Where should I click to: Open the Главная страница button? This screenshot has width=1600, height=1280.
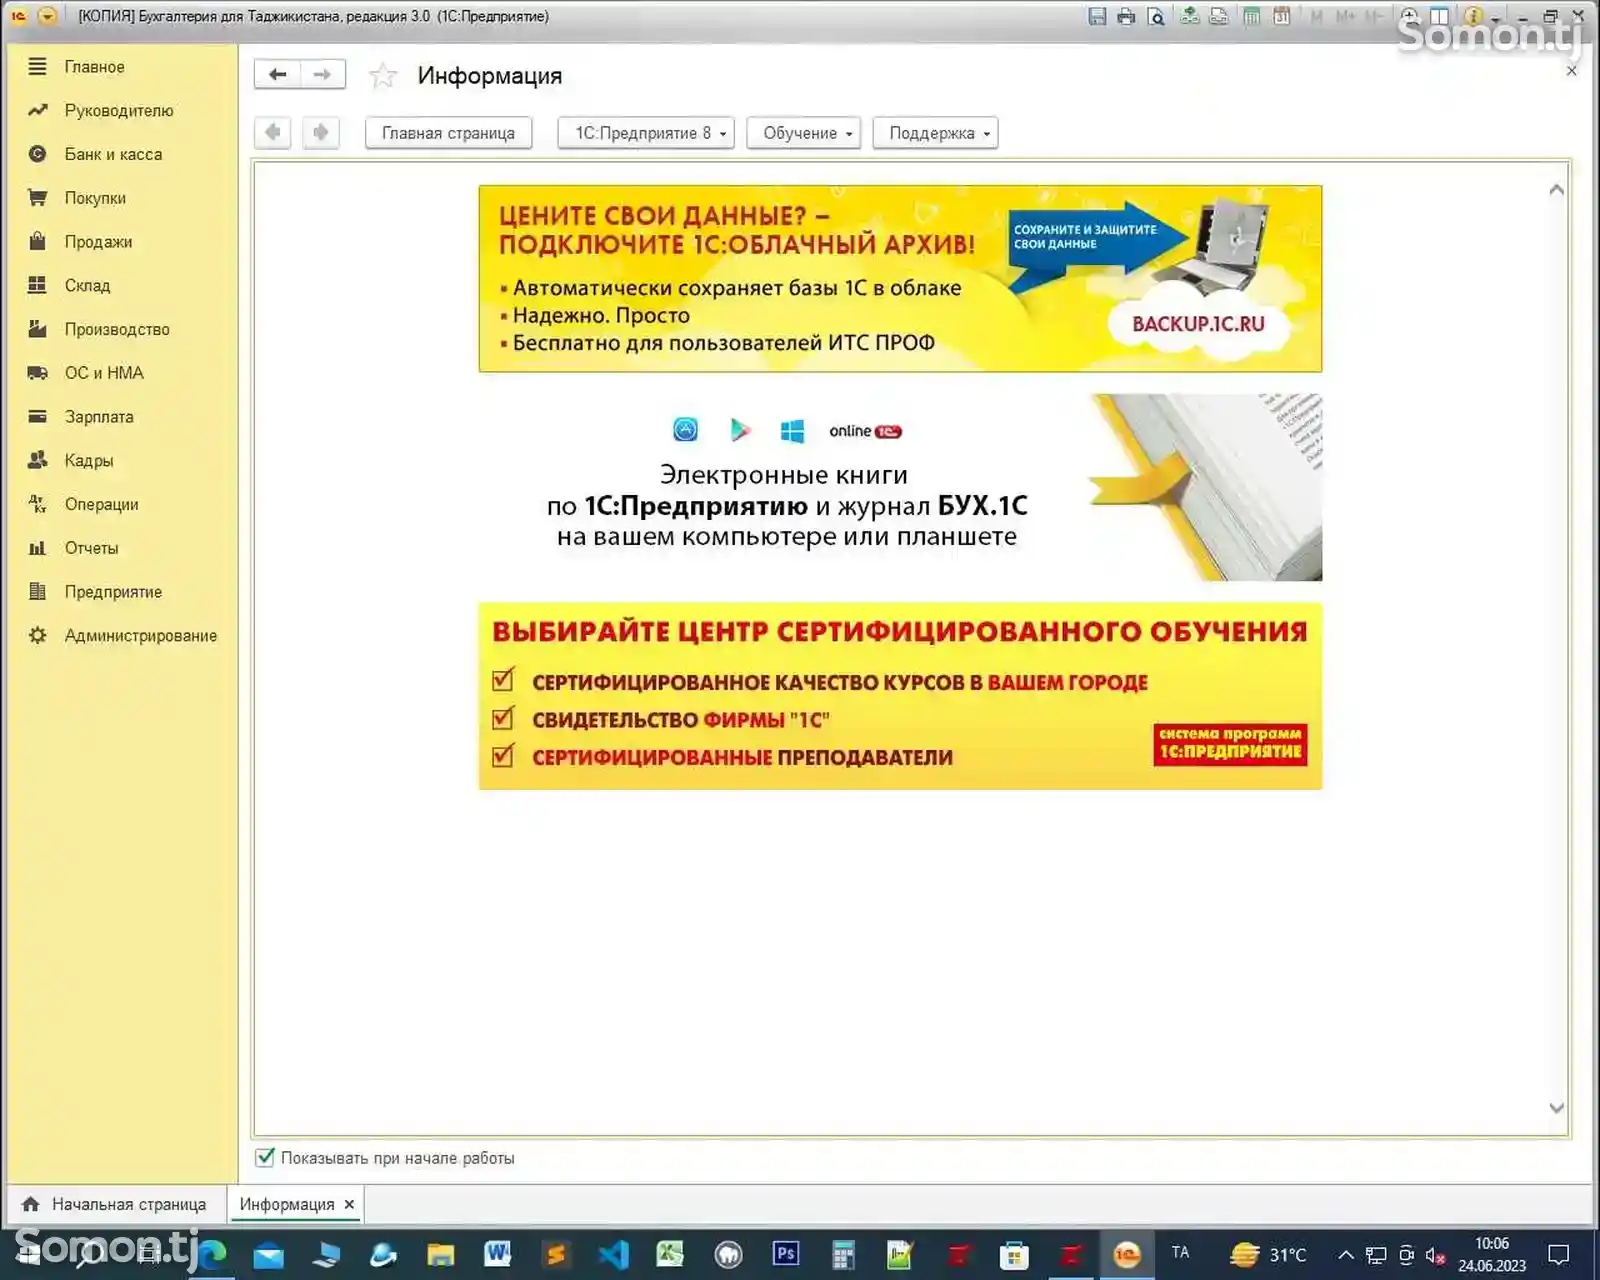point(448,133)
